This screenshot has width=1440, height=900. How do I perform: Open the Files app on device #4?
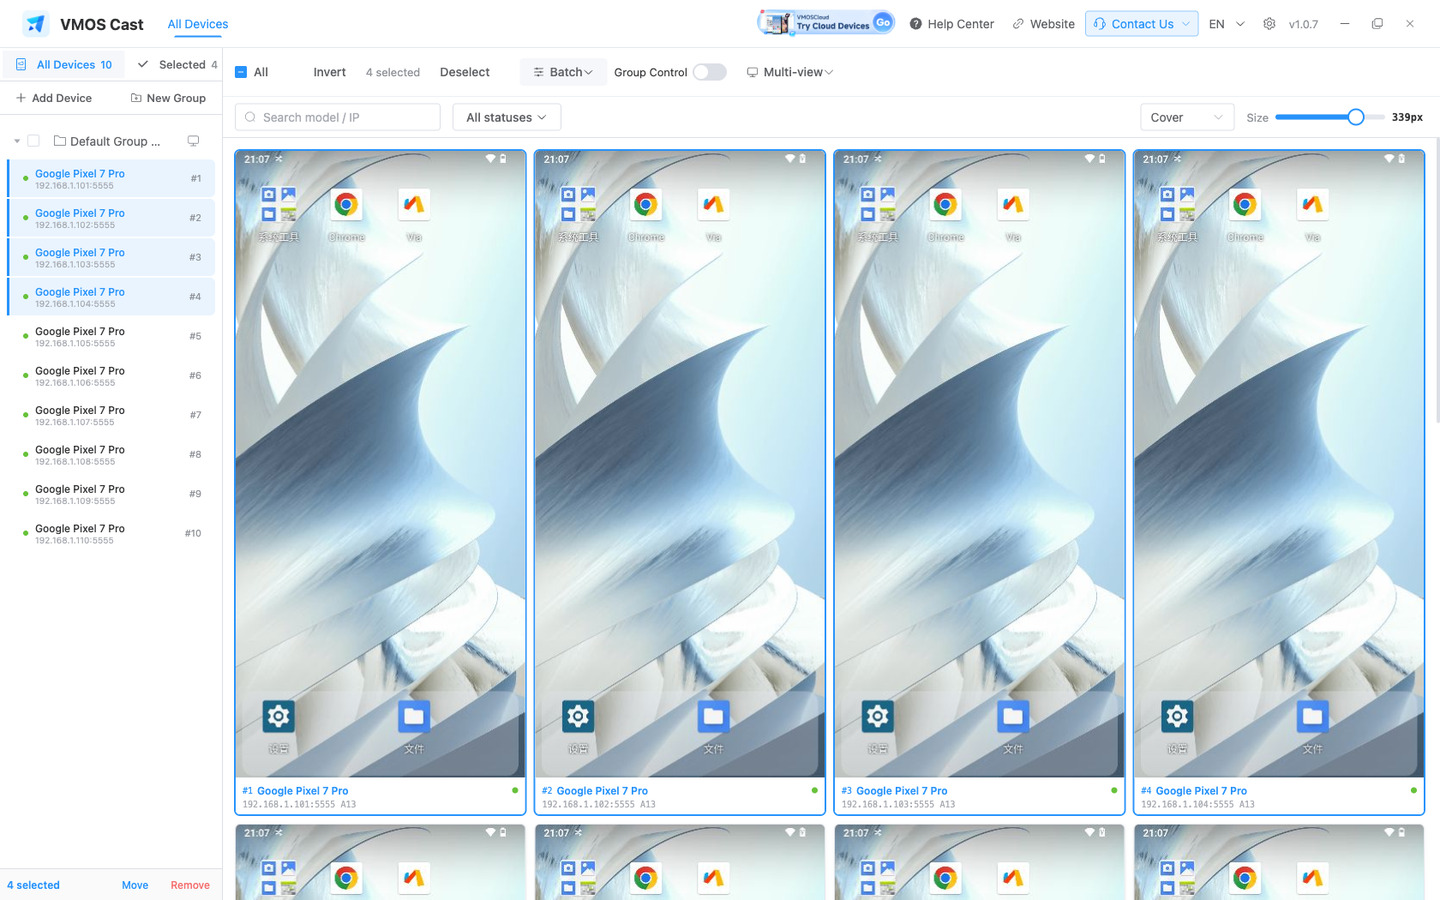tap(1312, 716)
